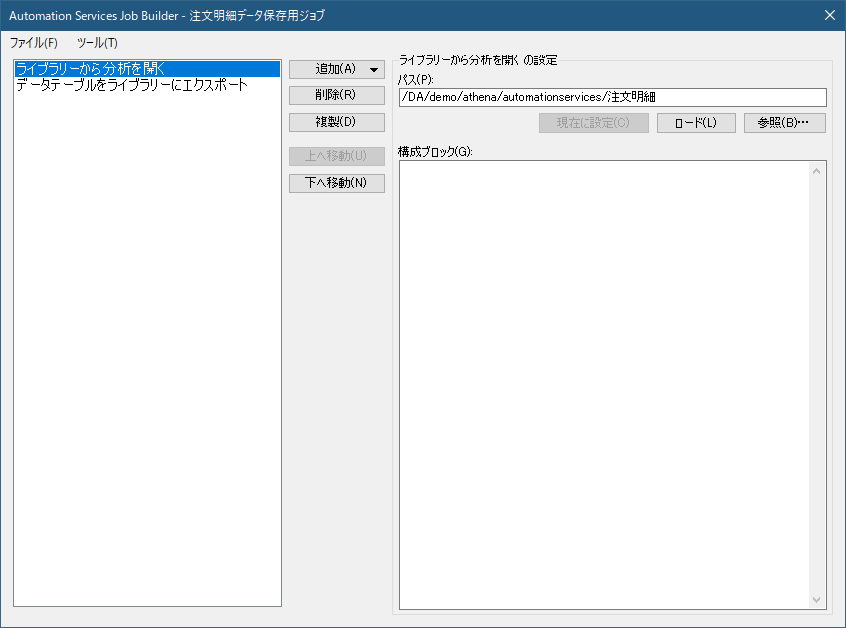
Task: Click the 削除(R) button
Action: [x=337, y=95]
